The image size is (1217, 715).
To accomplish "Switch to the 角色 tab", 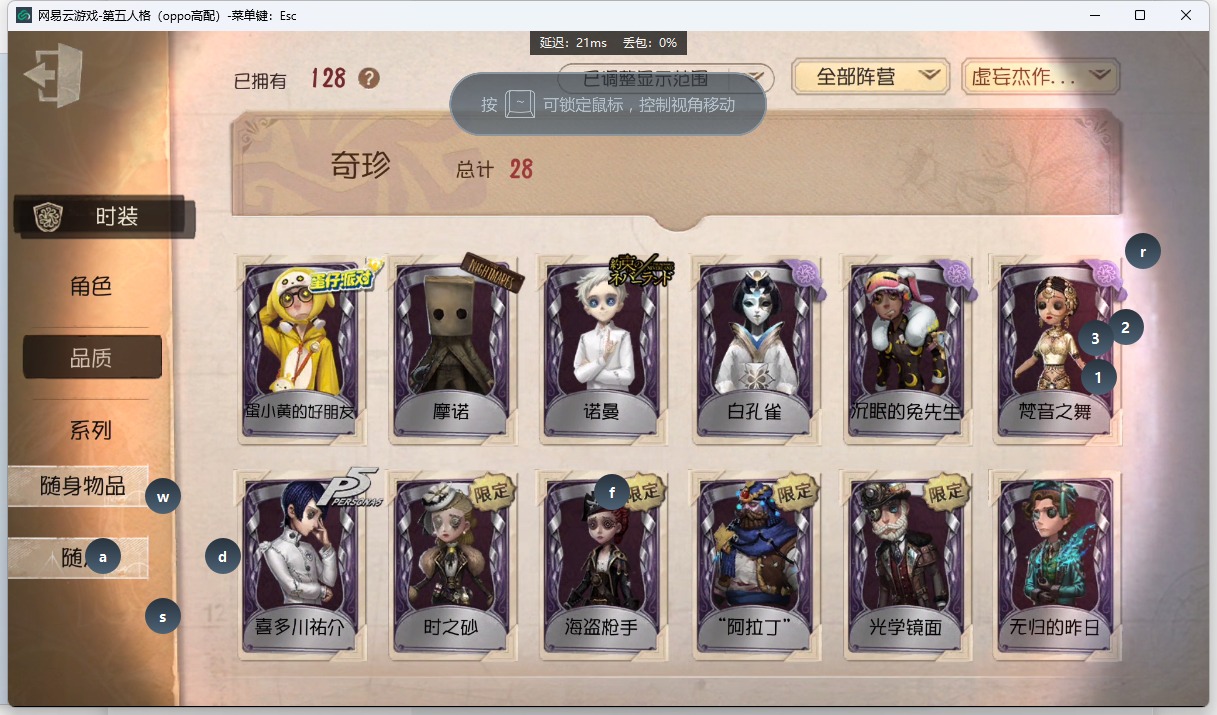I will point(90,287).
